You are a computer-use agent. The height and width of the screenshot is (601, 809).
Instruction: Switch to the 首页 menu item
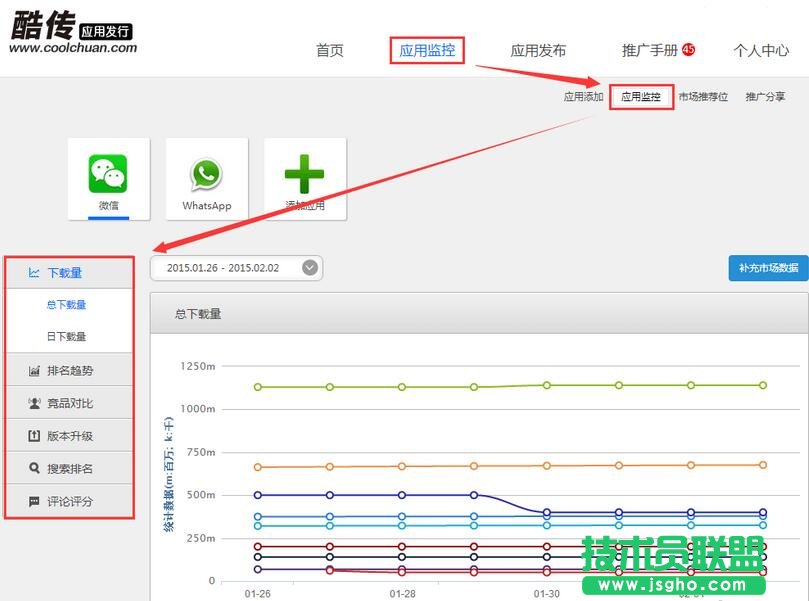click(x=329, y=50)
